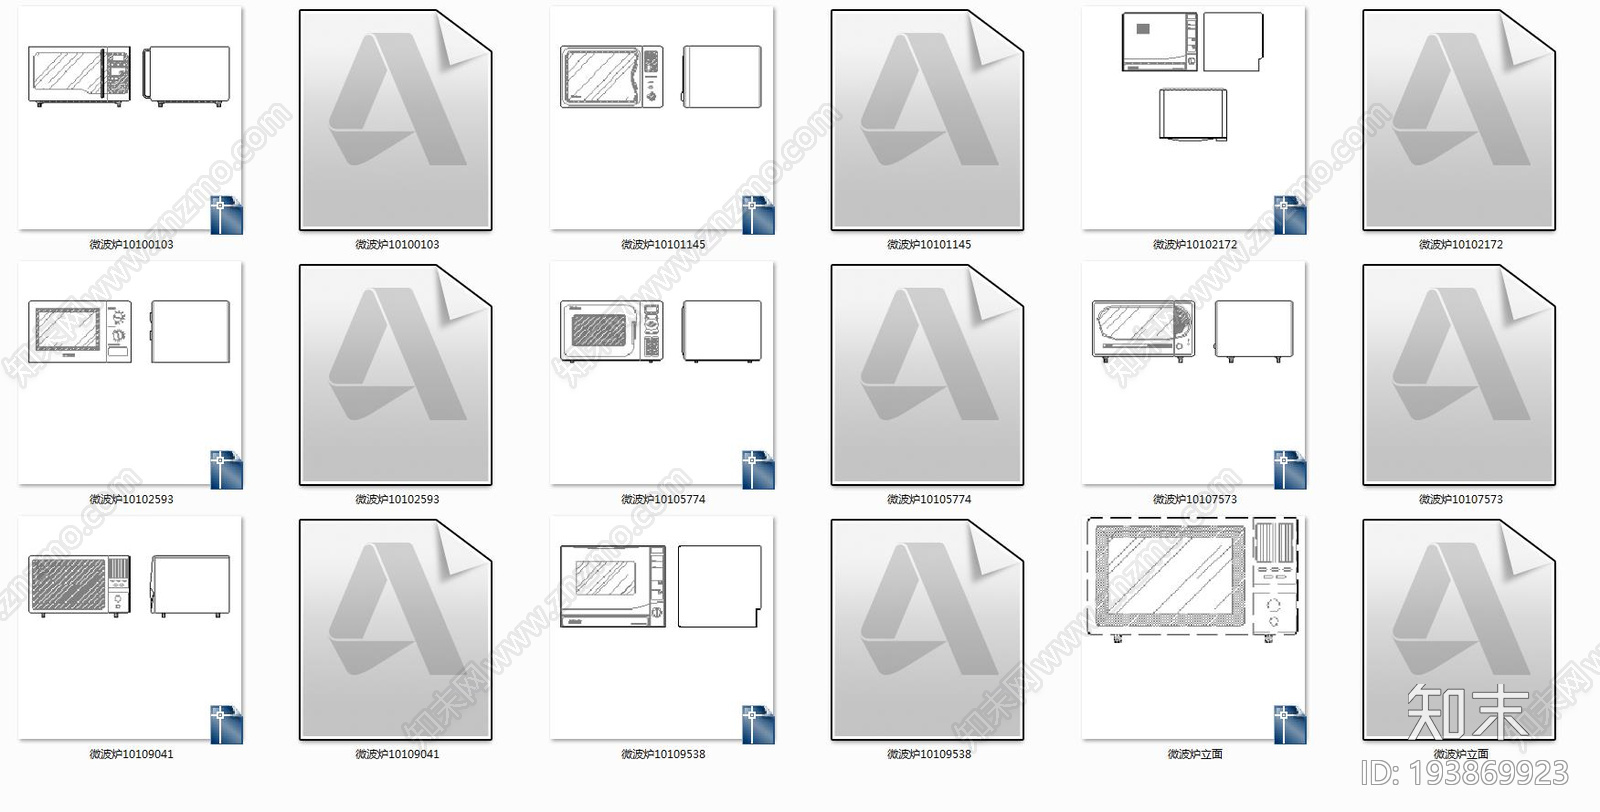
Task: Click the microwave drawing preview of 微波炉10101145
Action: pyautogui.click(x=662, y=120)
